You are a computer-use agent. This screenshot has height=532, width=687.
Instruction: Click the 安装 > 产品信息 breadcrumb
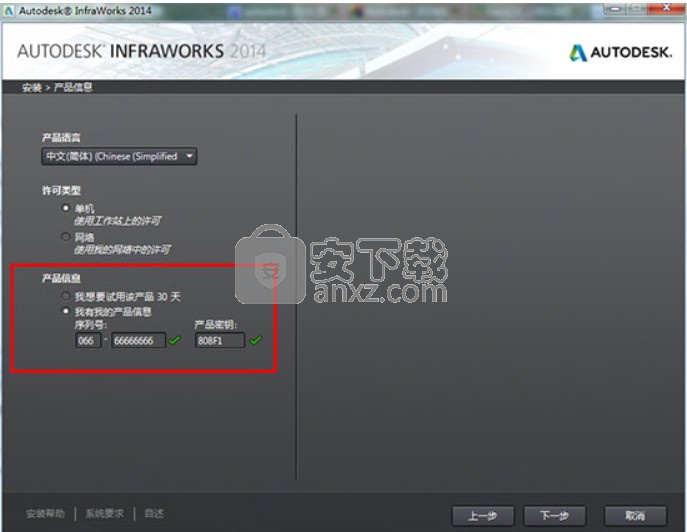(57, 88)
